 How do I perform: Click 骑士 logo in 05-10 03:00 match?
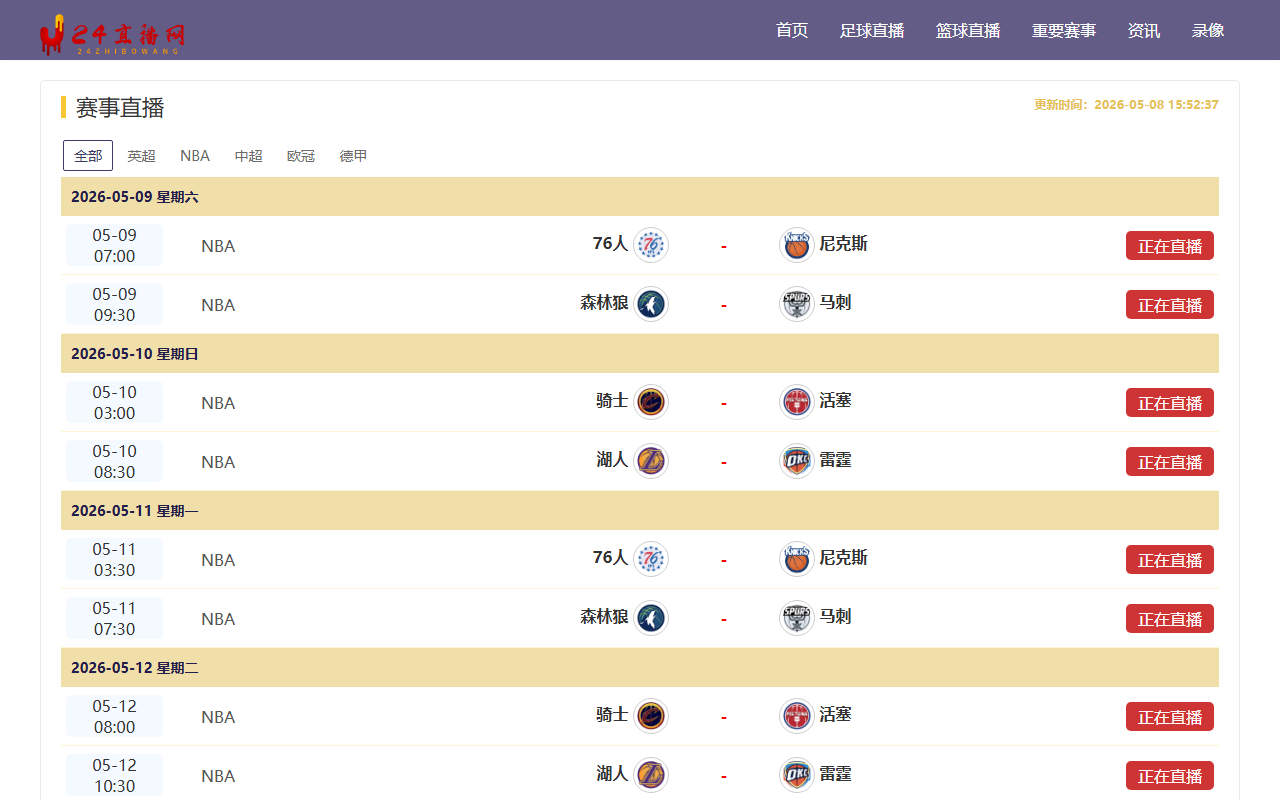651,402
